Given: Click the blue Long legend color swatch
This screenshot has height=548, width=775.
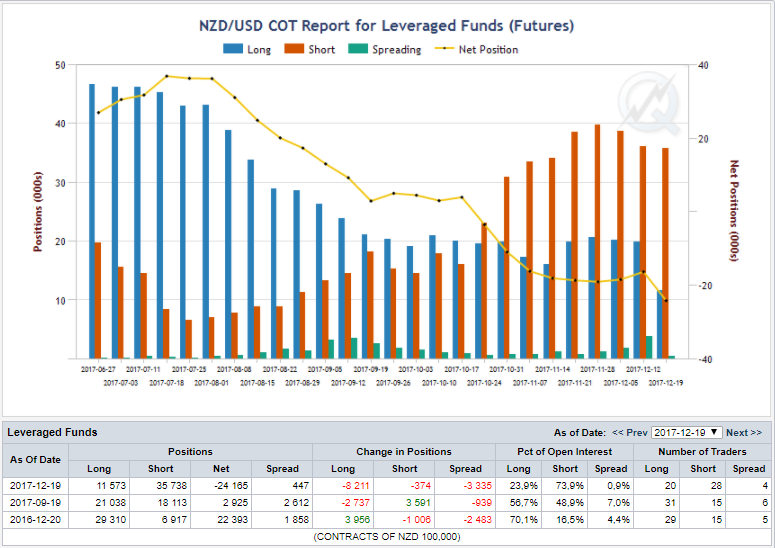Looking at the screenshot, I should (233, 49).
